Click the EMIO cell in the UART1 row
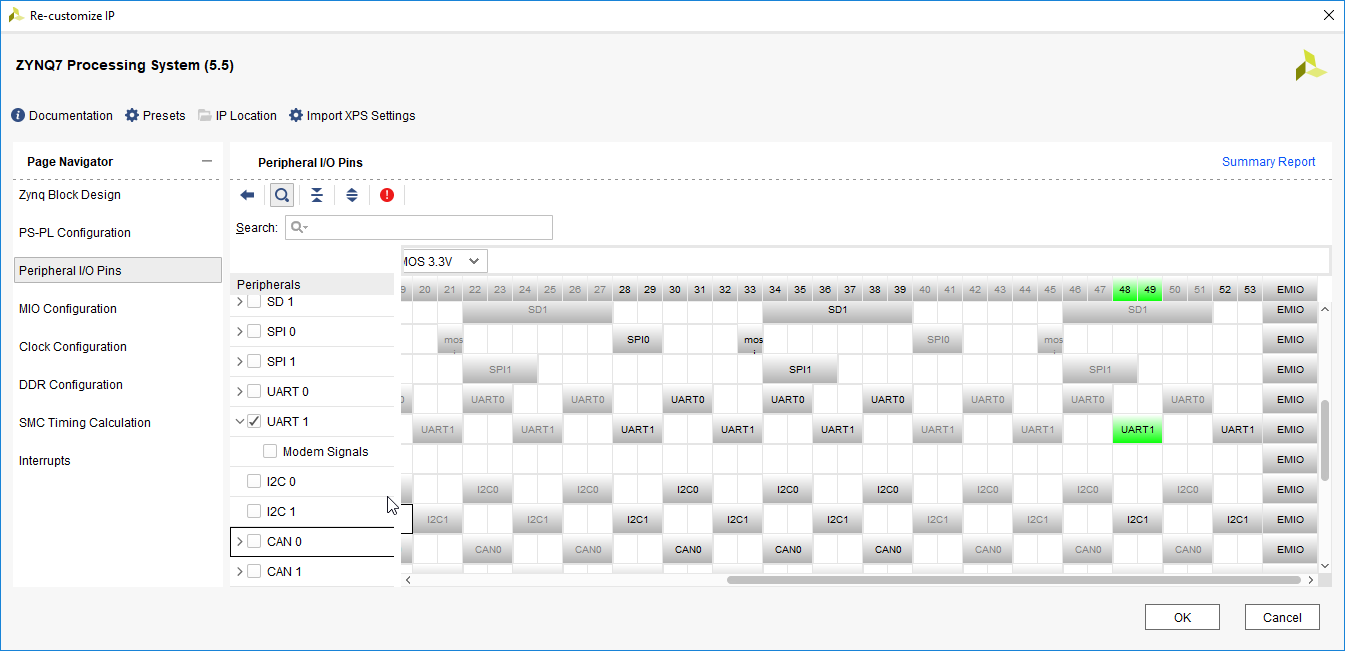1345x651 pixels. [1290, 430]
